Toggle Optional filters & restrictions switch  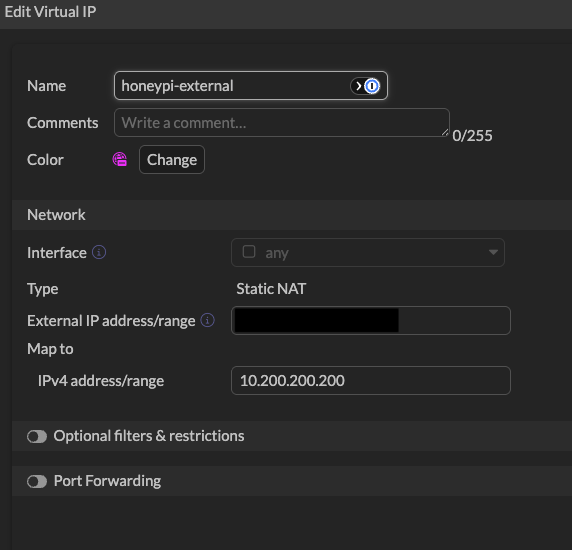click(x=37, y=436)
